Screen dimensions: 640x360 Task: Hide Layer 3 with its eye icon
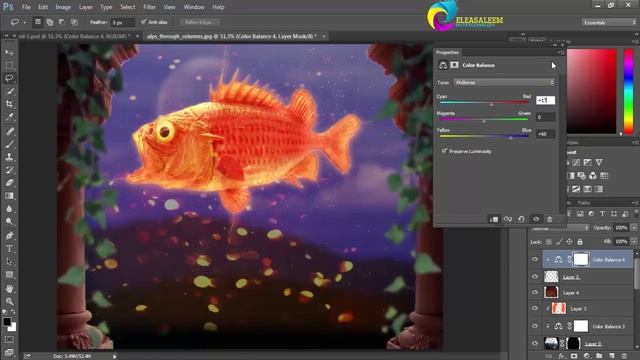pos(535,309)
